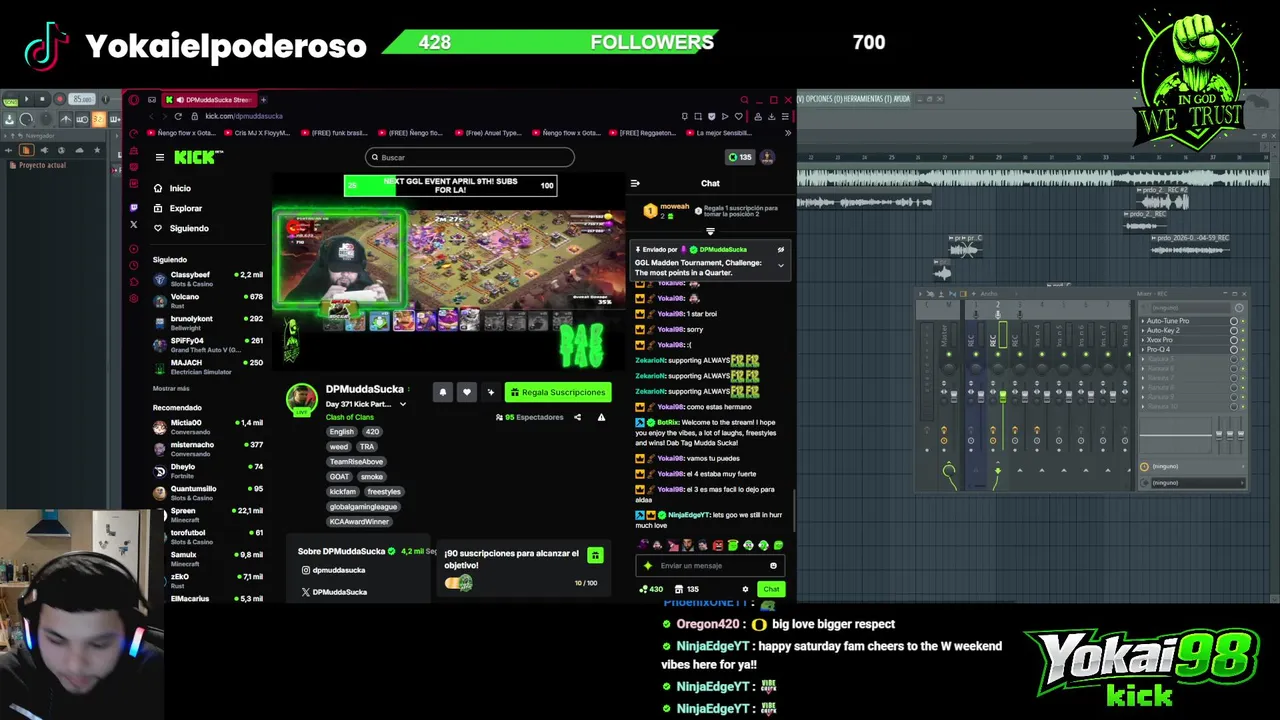Select the KCAAwardWinner tag

pyautogui.click(x=359, y=521)
